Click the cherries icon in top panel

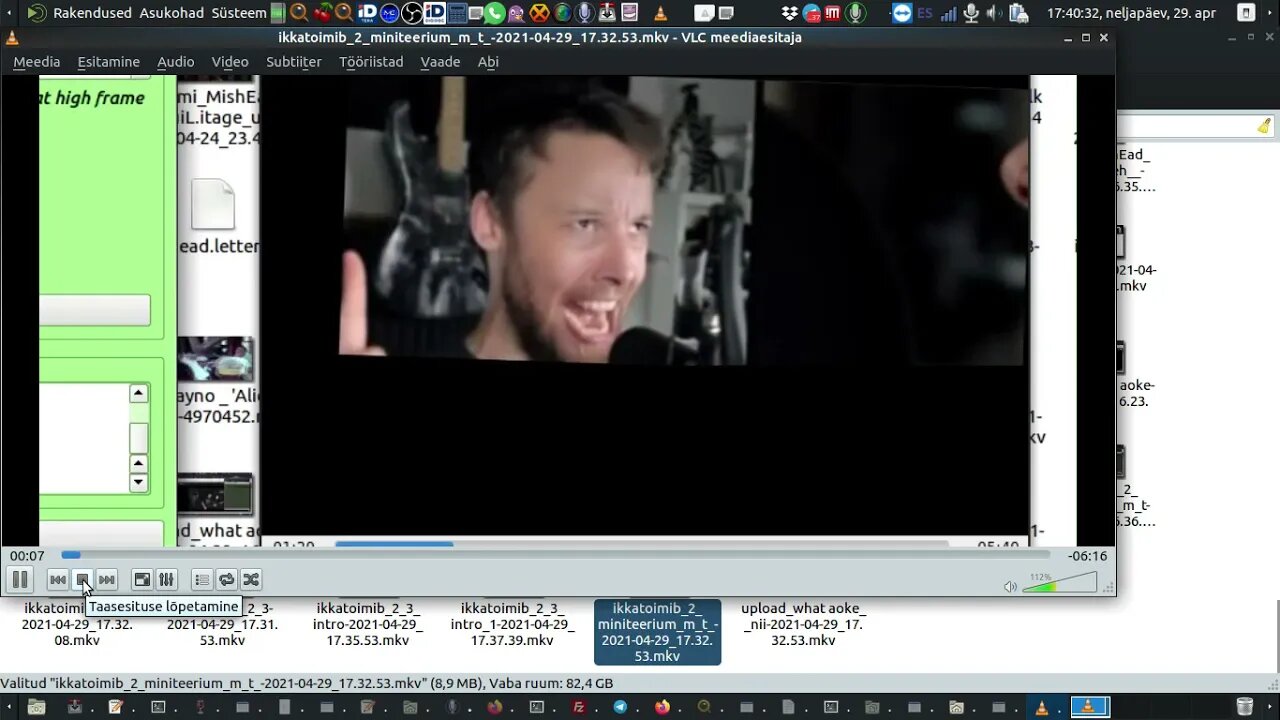323,13
